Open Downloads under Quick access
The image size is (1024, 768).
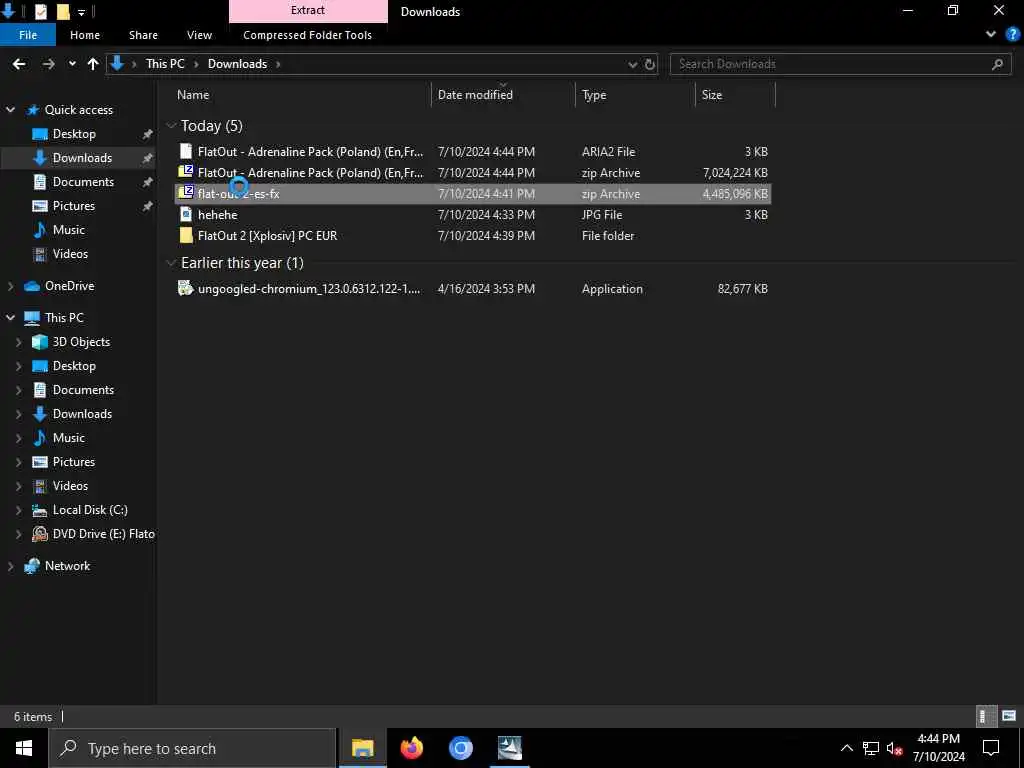(82, 158)
